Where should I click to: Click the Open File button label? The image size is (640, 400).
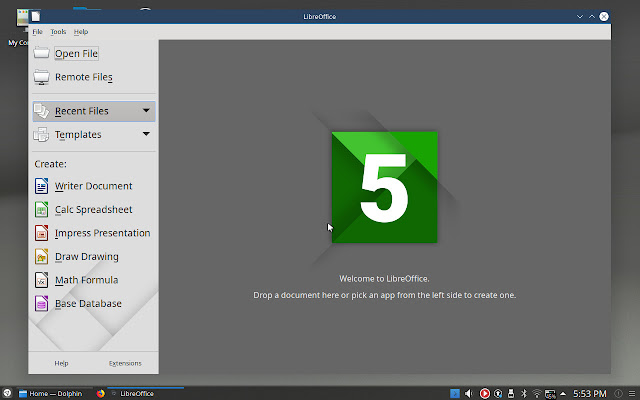click(x=76, y=53)
